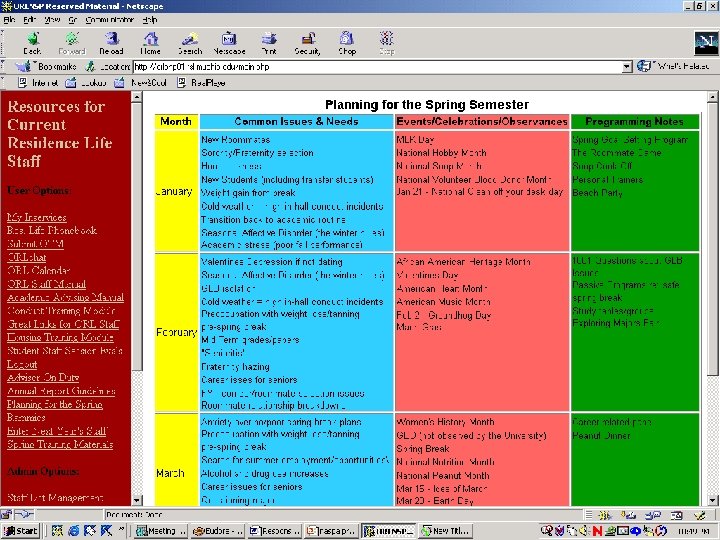Go to the Home page
720x540 pixels.
(x=150, y=44)
